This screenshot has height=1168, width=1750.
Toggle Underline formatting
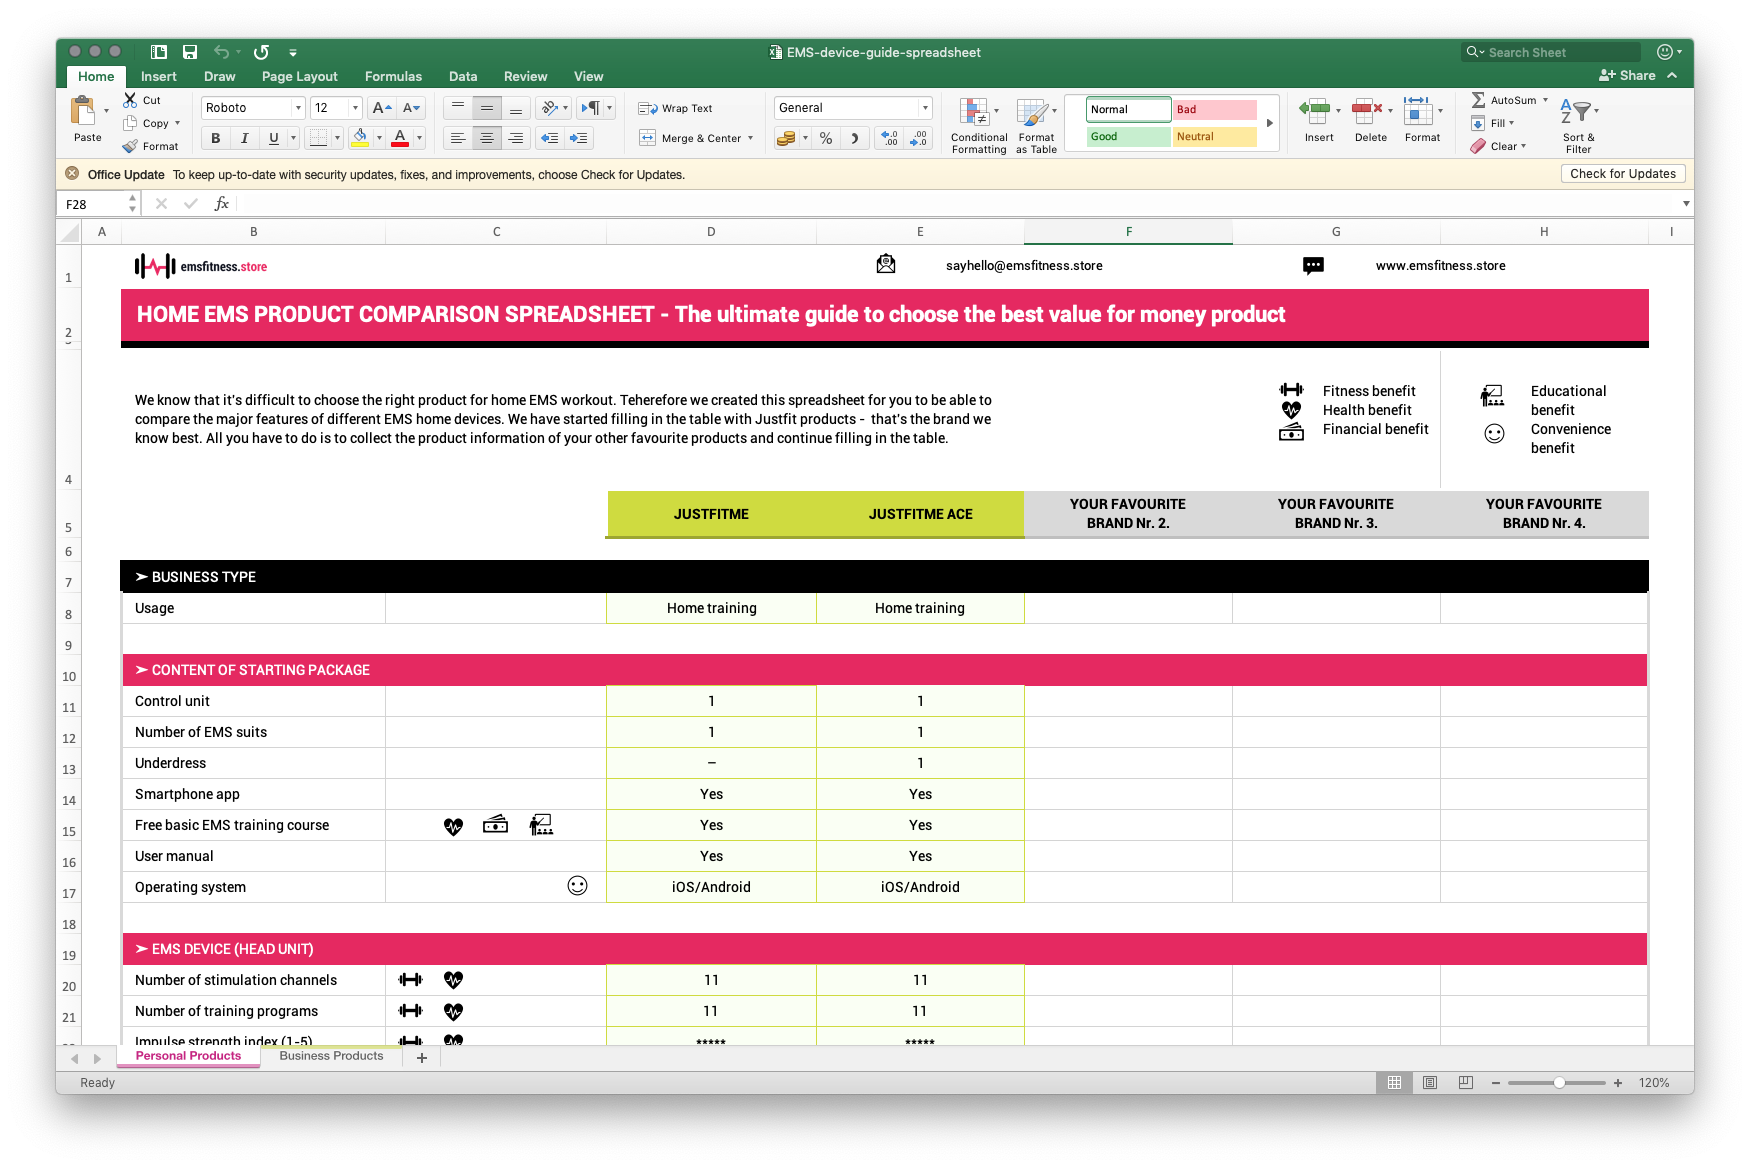pyautogui.click(x=273, y=138)
